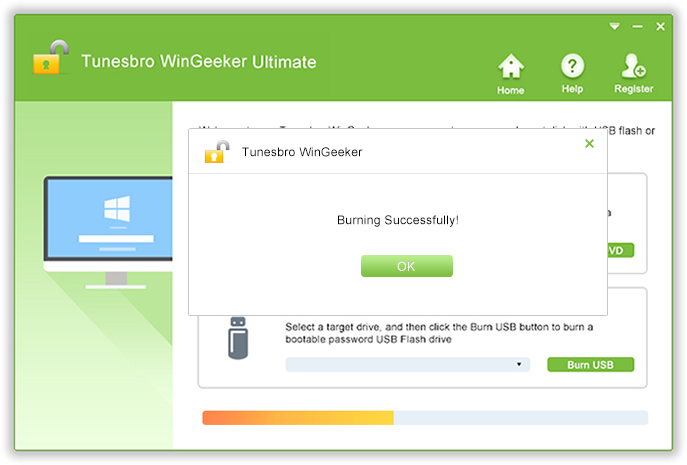Open the title bar dropdown arrow menu
This screenshot has width=687, height=465.
615,26
